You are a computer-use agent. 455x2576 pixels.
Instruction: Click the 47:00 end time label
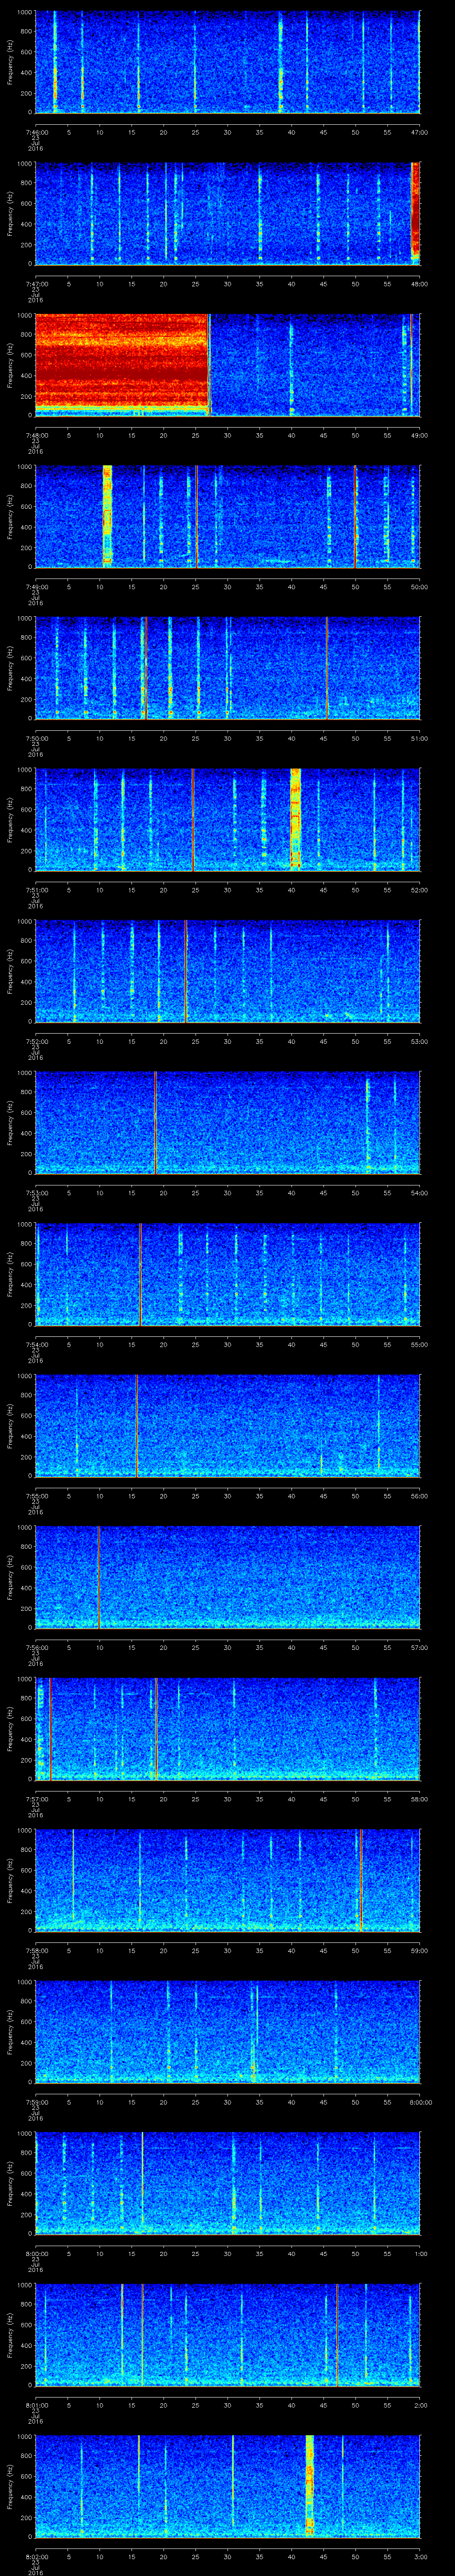[x=419, y=132]
